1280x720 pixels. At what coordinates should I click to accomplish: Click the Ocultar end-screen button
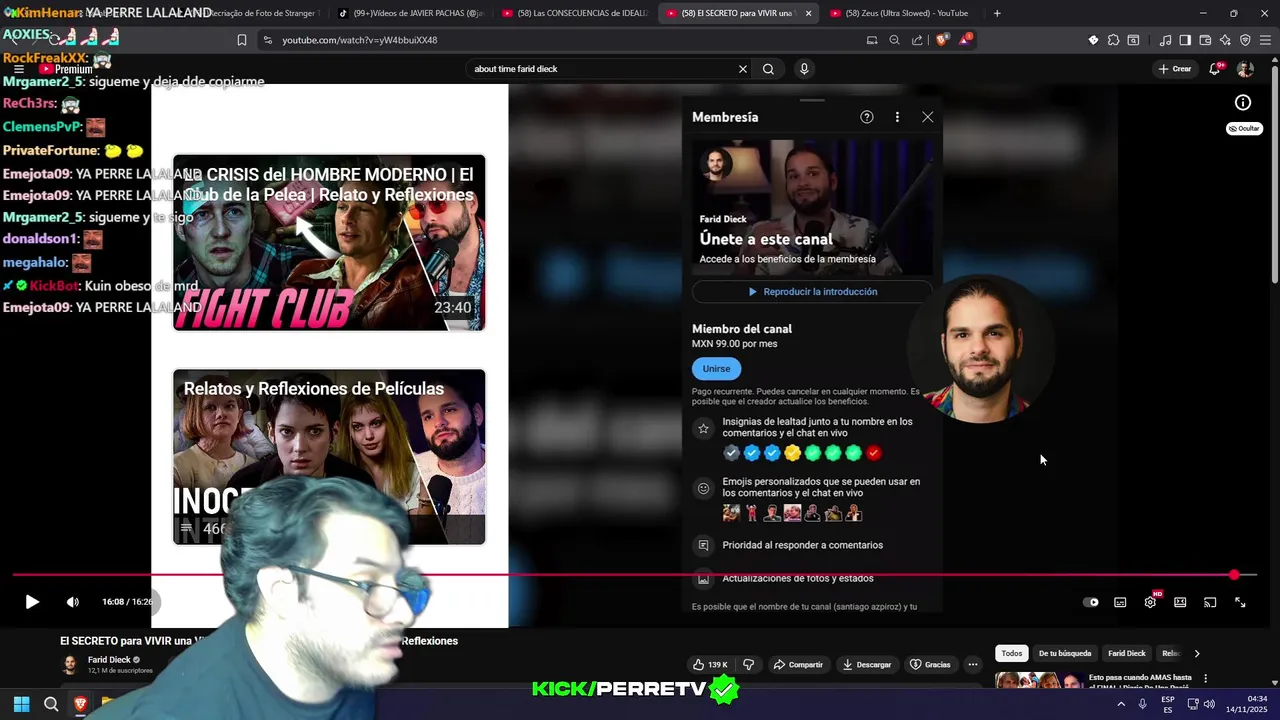point(1244,128)
